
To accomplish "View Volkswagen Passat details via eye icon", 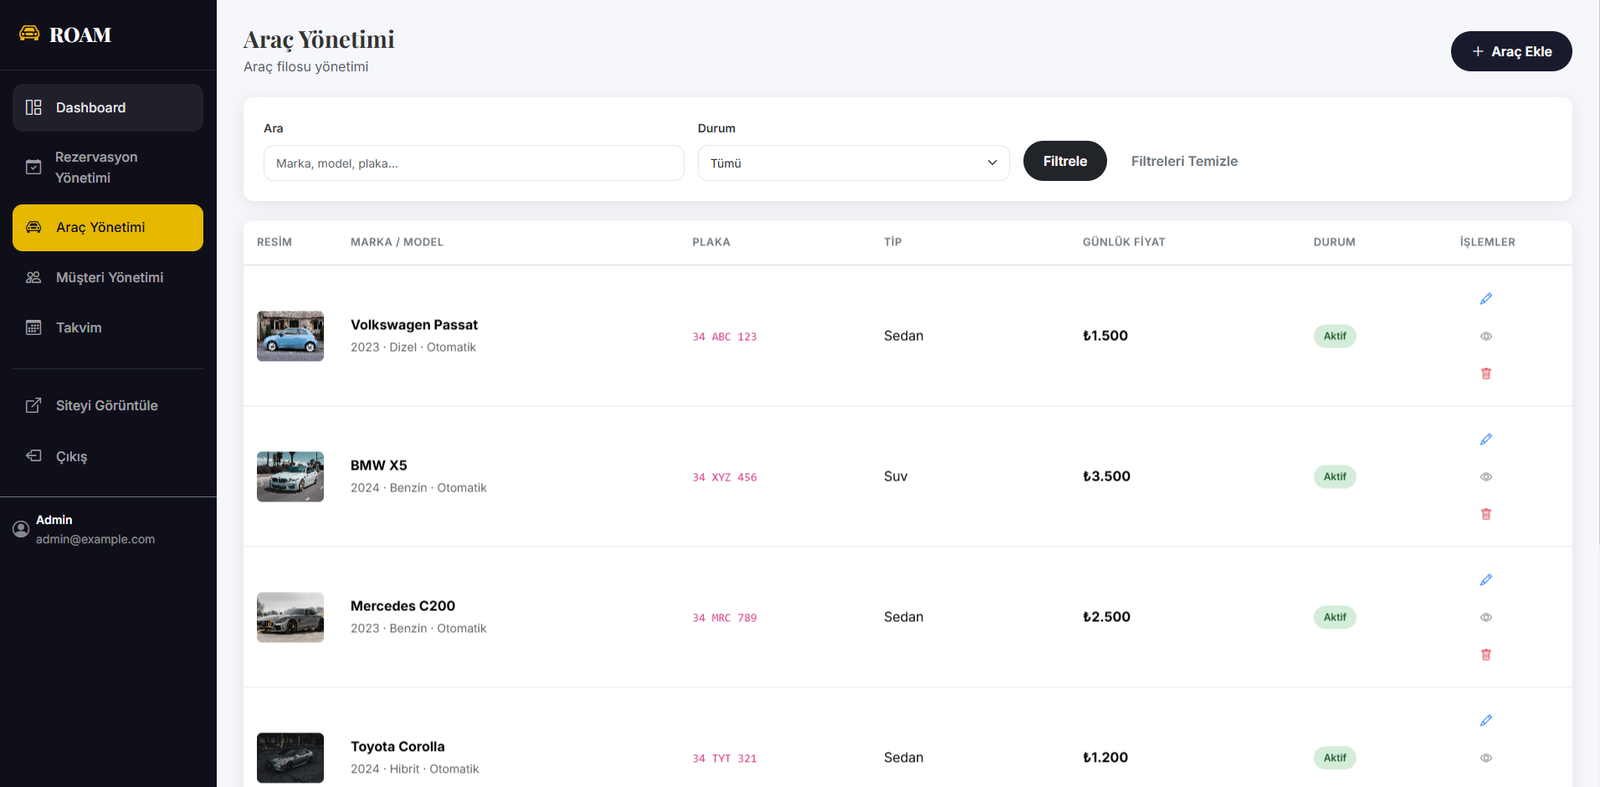I will coord(1485,336).
